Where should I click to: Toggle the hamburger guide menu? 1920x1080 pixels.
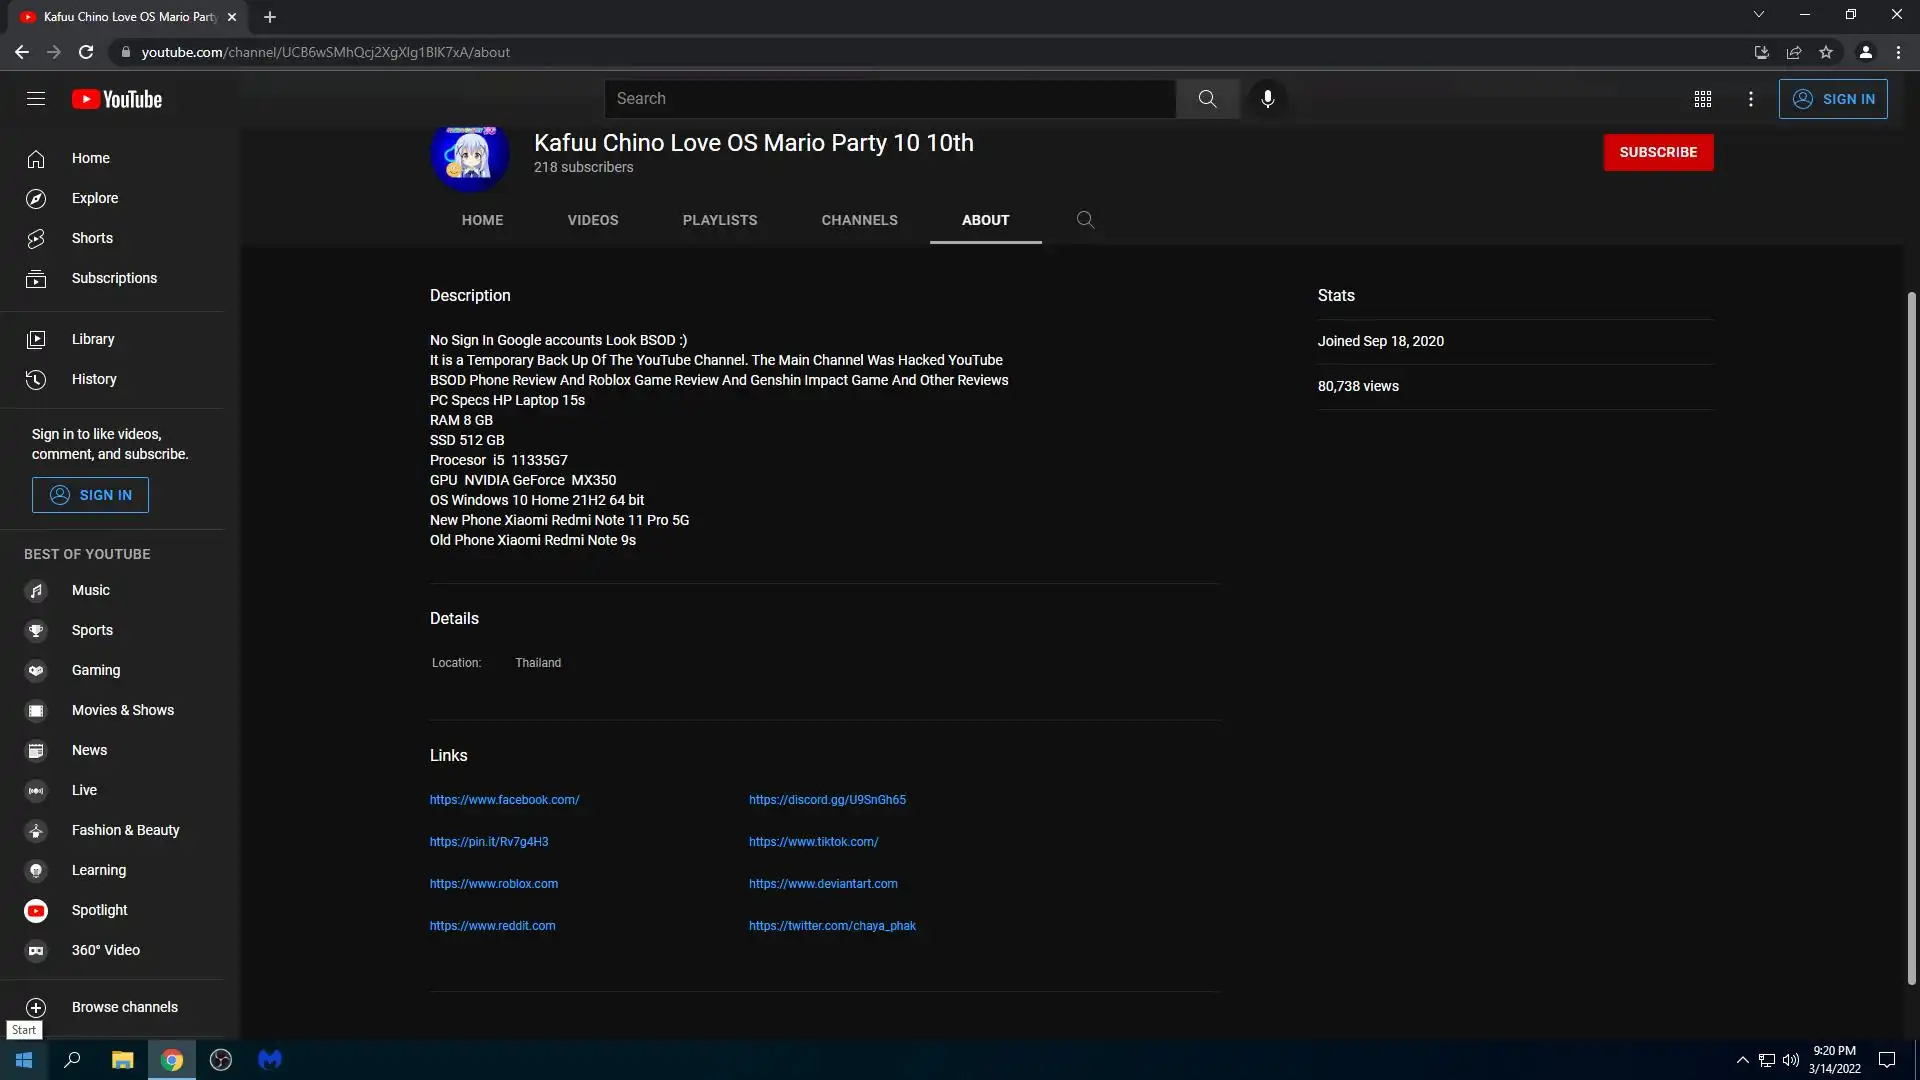click(36, 99)
